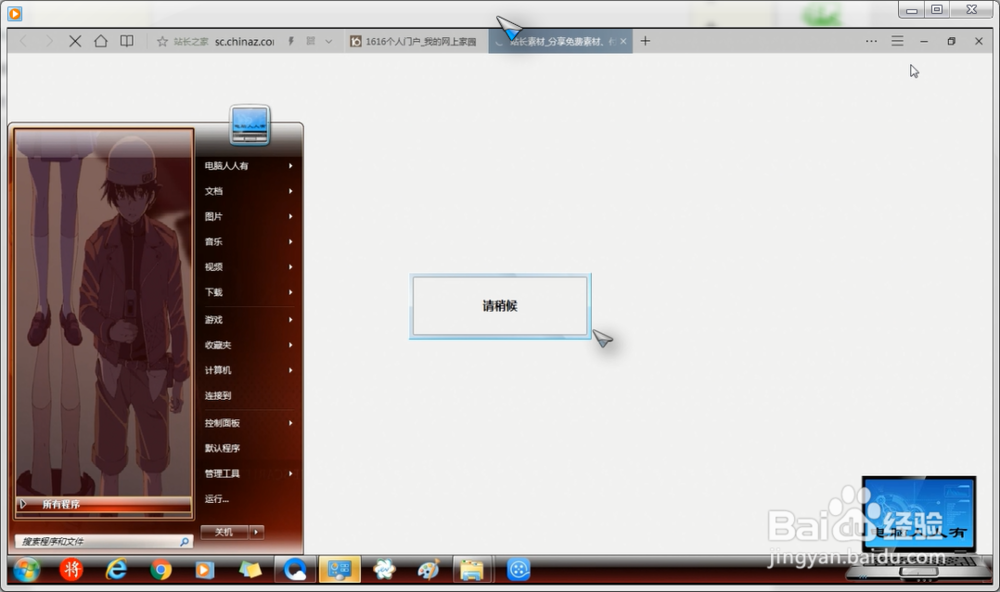Switch to the blue Q browser taskbar icon
1000x592 pixels.
pyautogui.click(x=295, y=570)
